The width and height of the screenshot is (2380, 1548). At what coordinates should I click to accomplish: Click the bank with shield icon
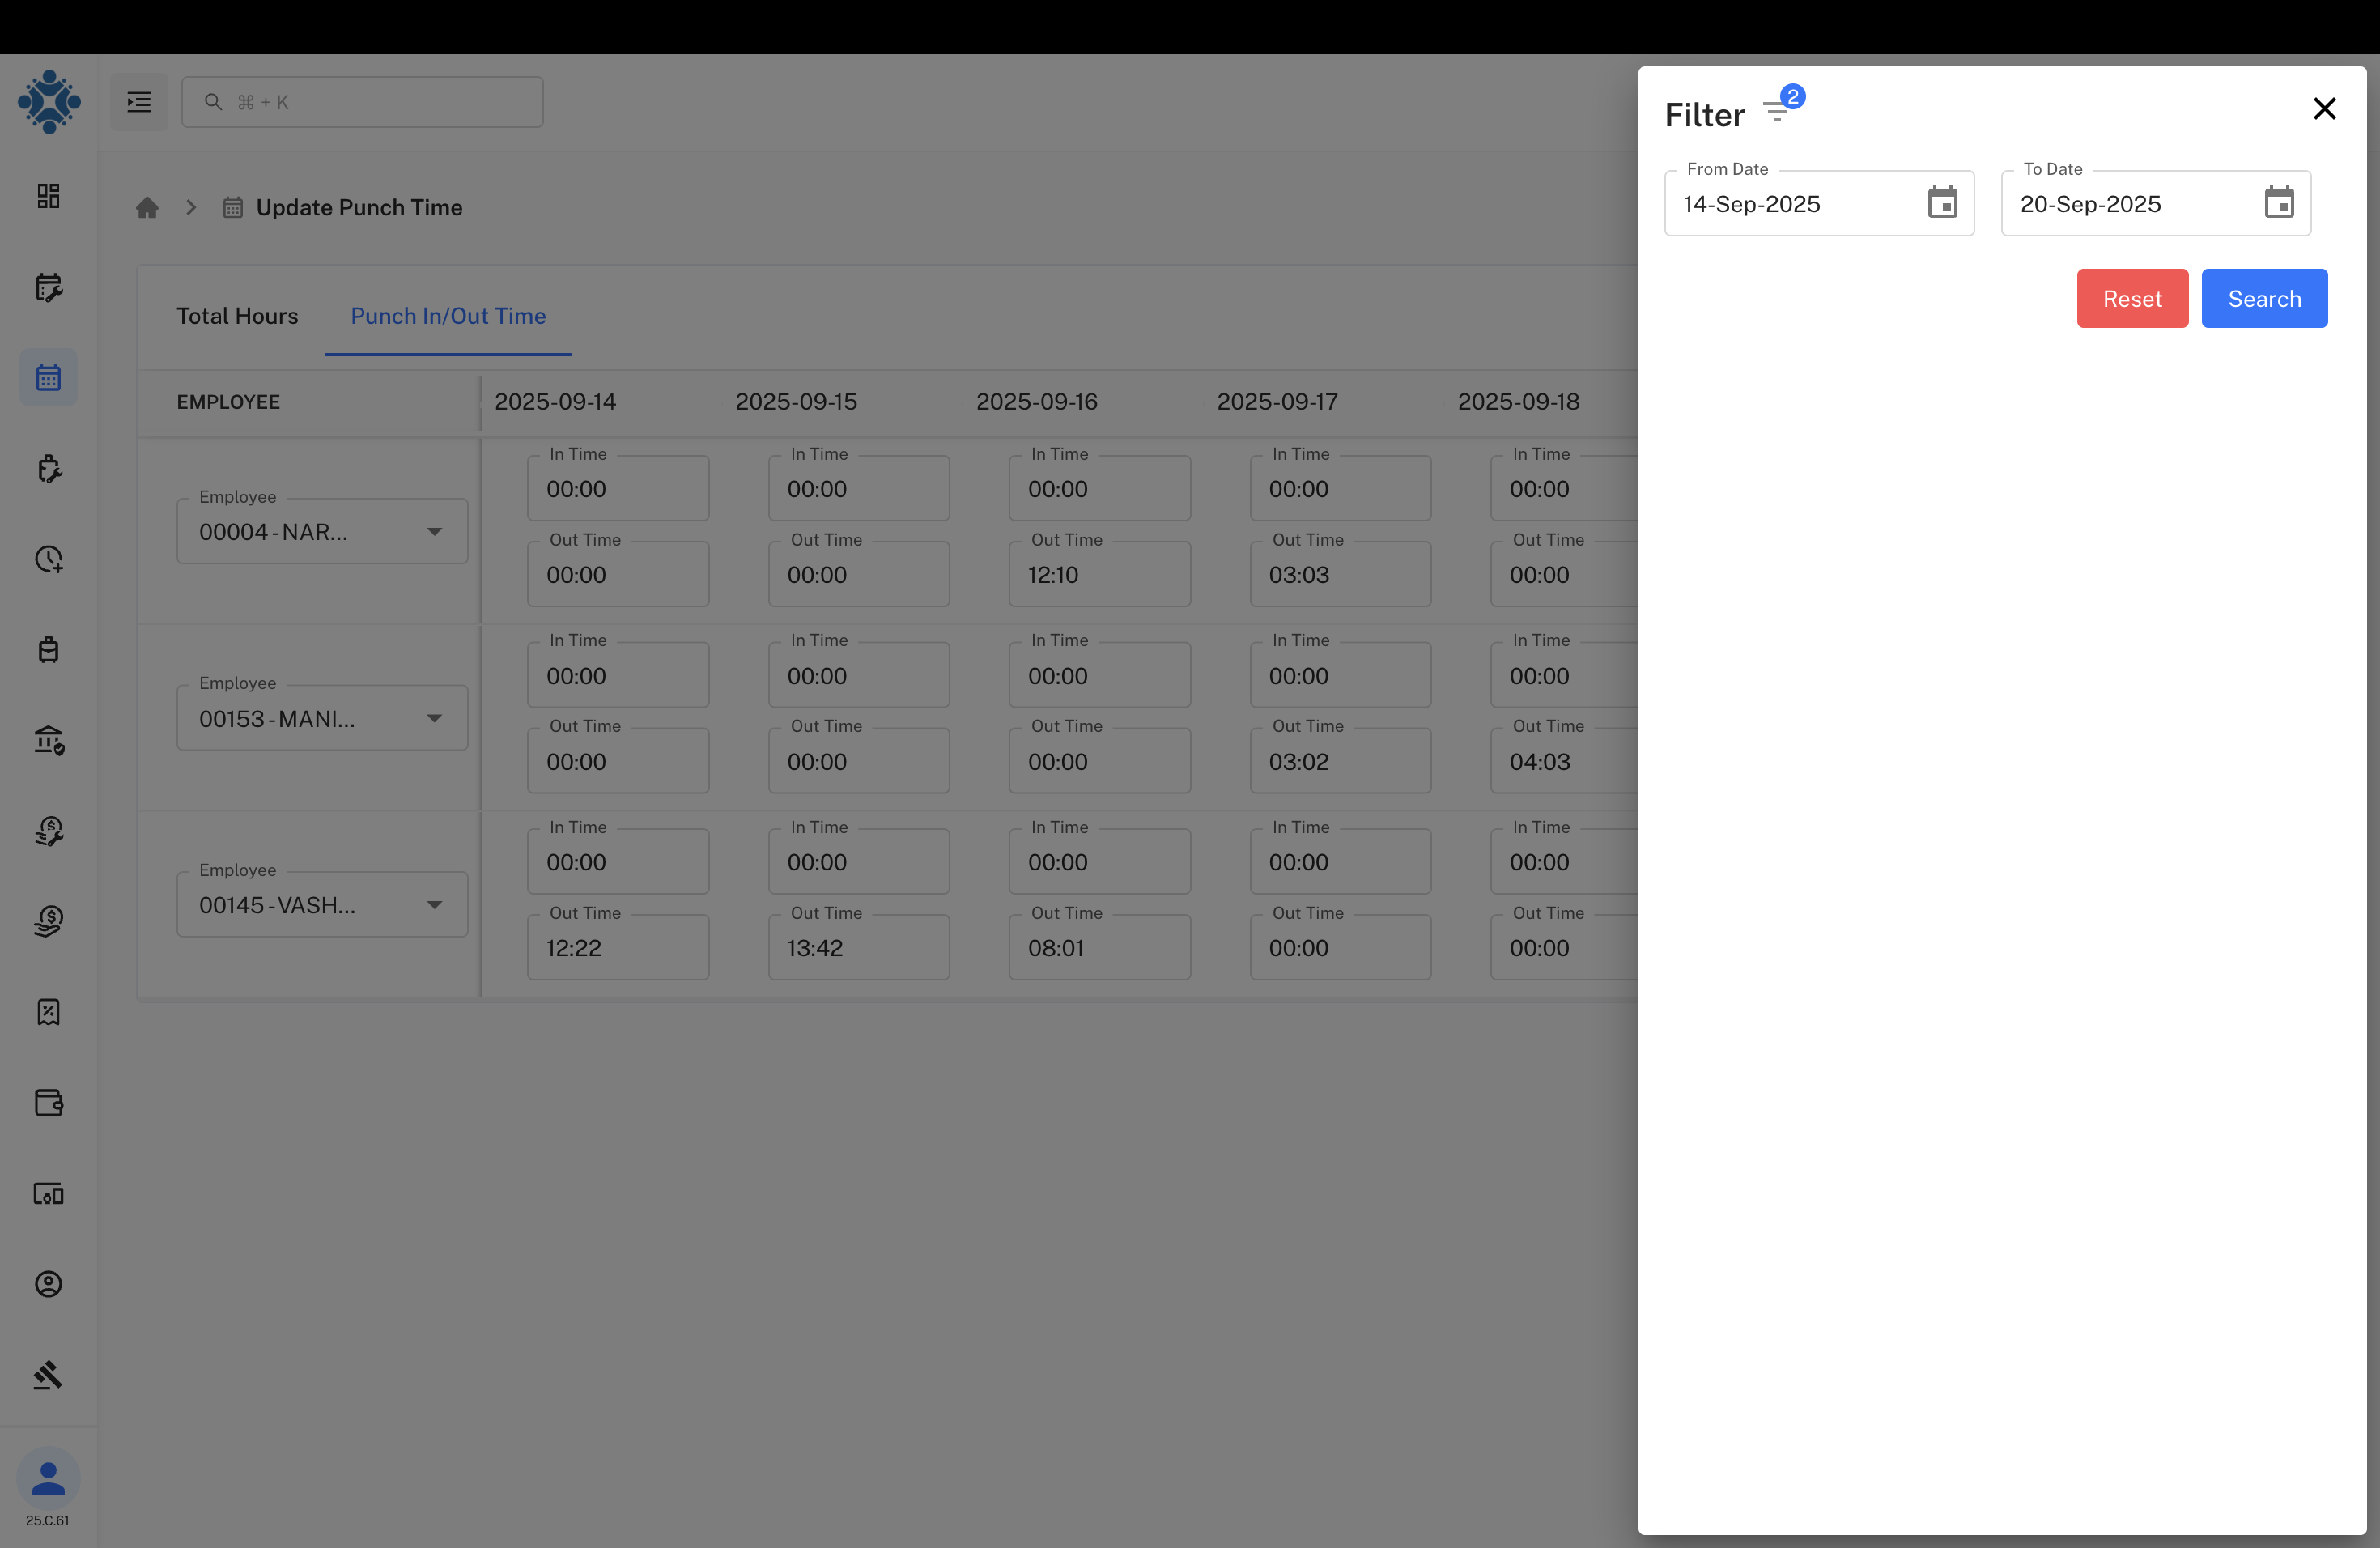pyautogui.click(x=48, y=739)
